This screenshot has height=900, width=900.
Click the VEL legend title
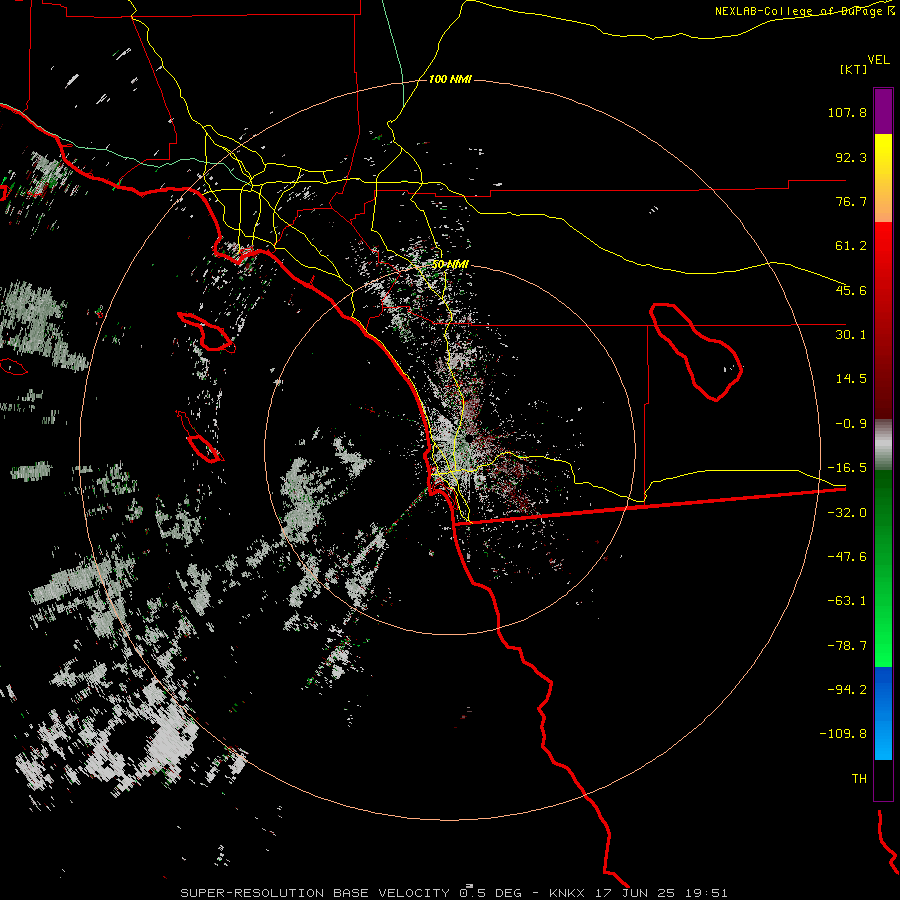(x=878, y=60)
